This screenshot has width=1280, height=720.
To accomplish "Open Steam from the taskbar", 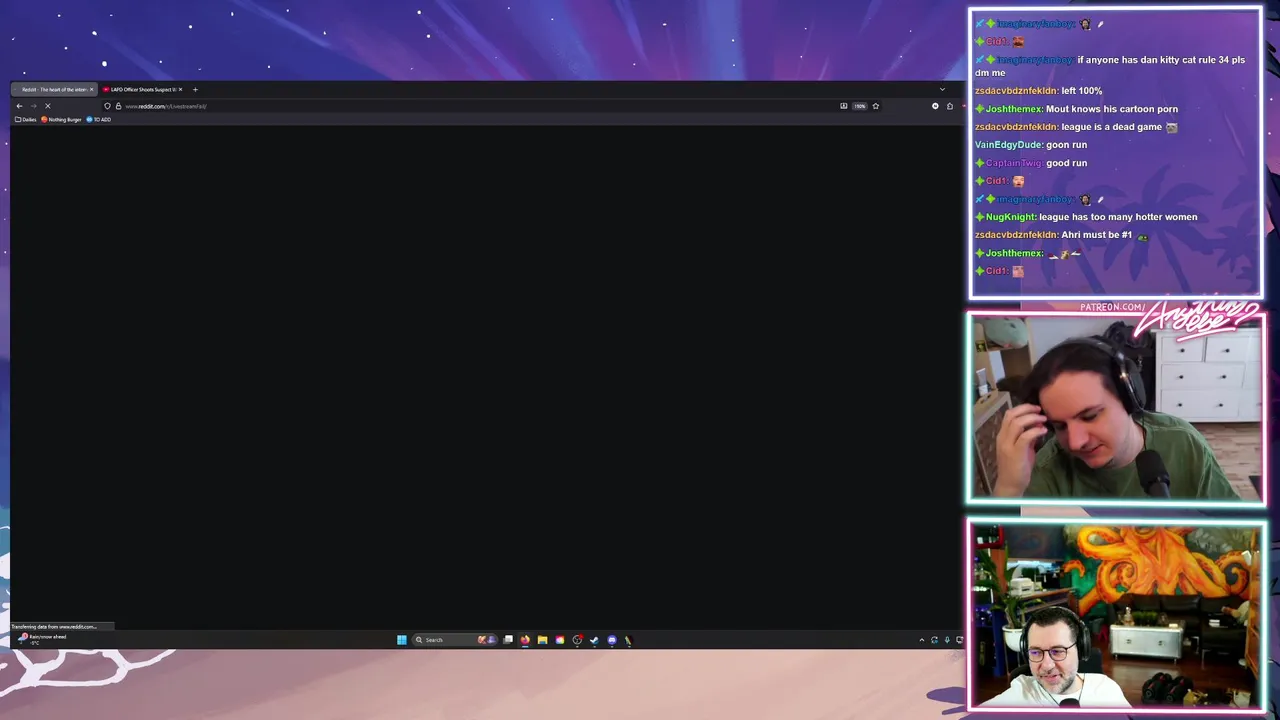I will click(594, 640).
